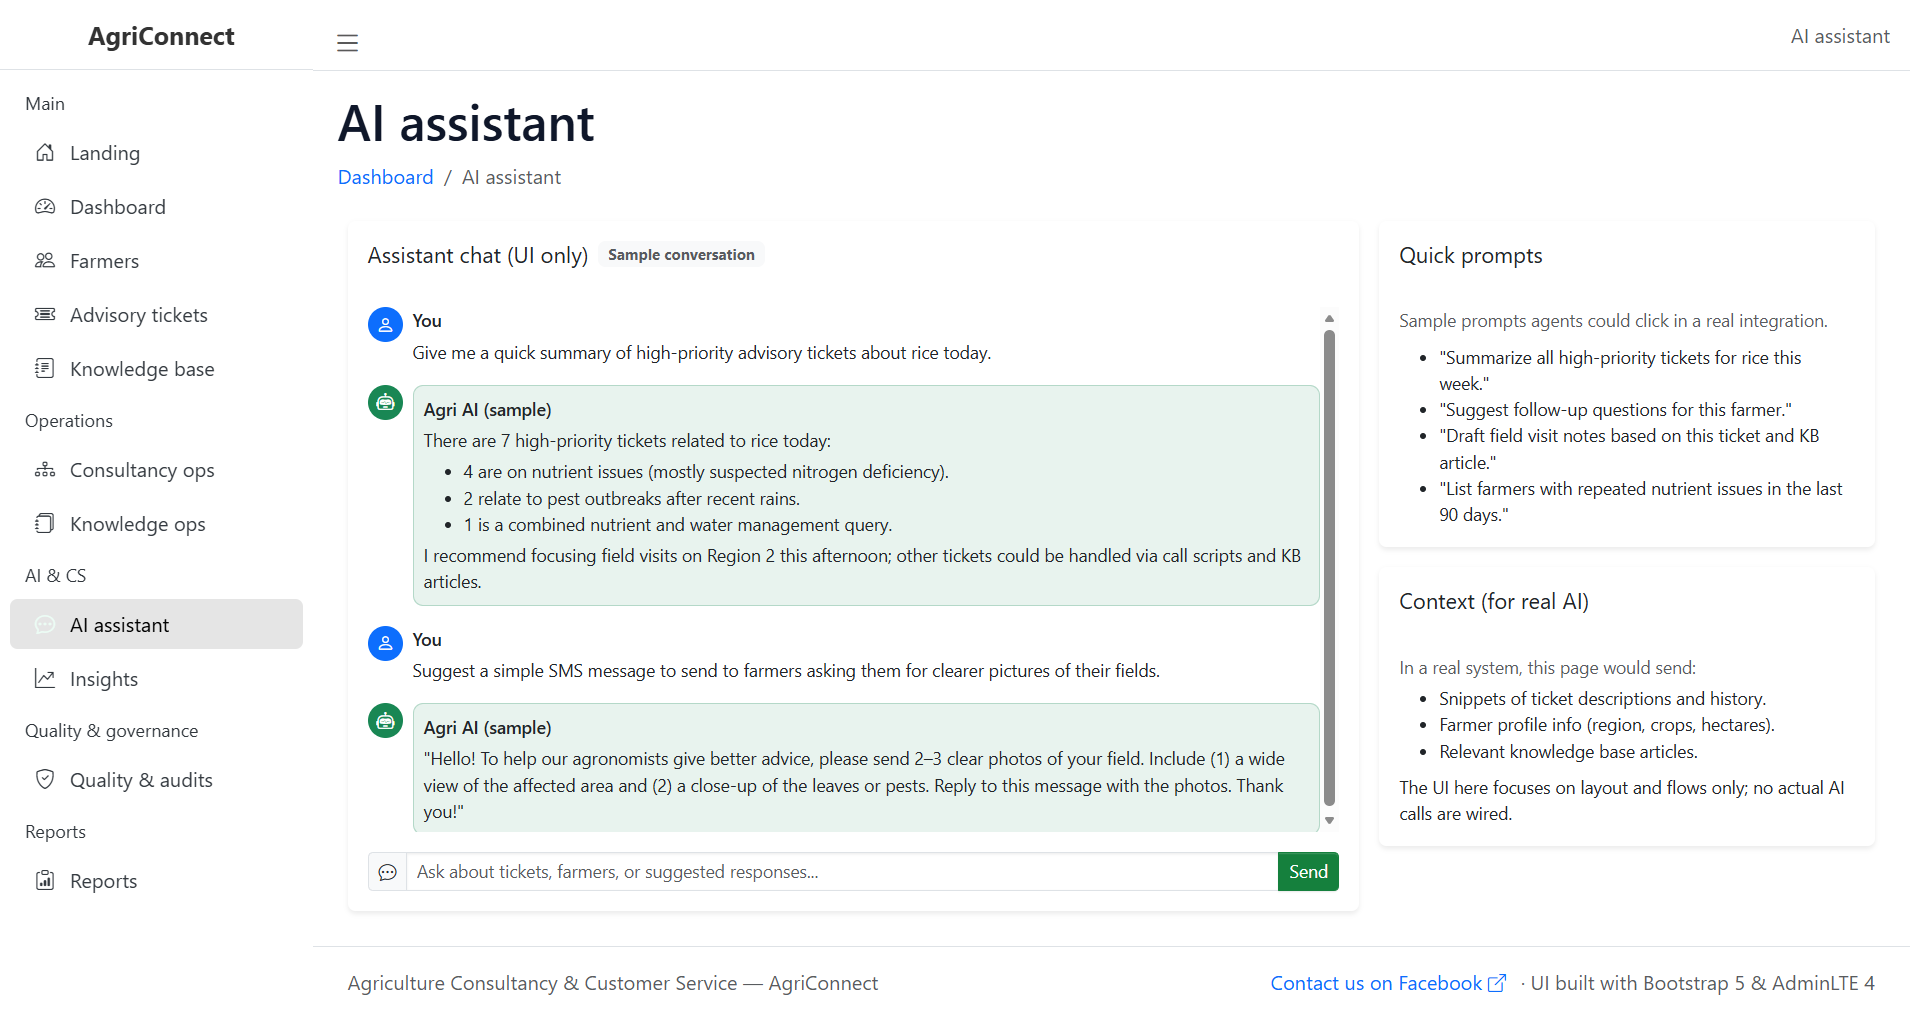
Task: Open the Dashboard via its speedometer icon
Action: coord(45,207)
